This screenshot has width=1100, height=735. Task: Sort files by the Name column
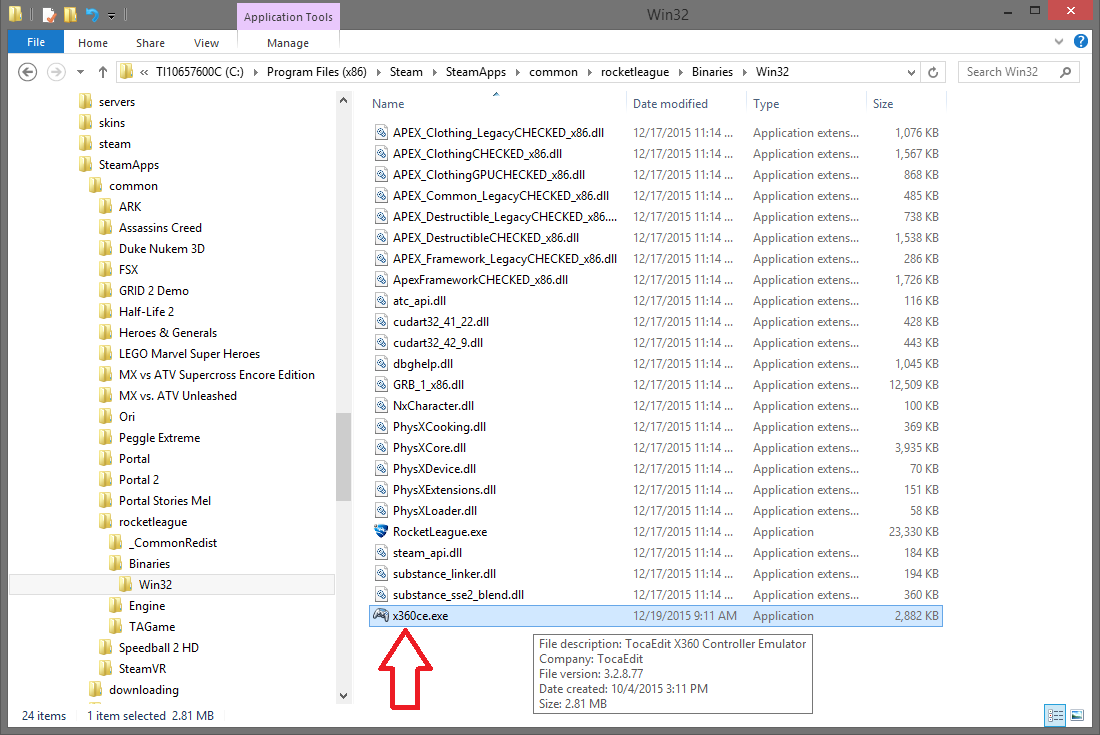click(388, 104)
